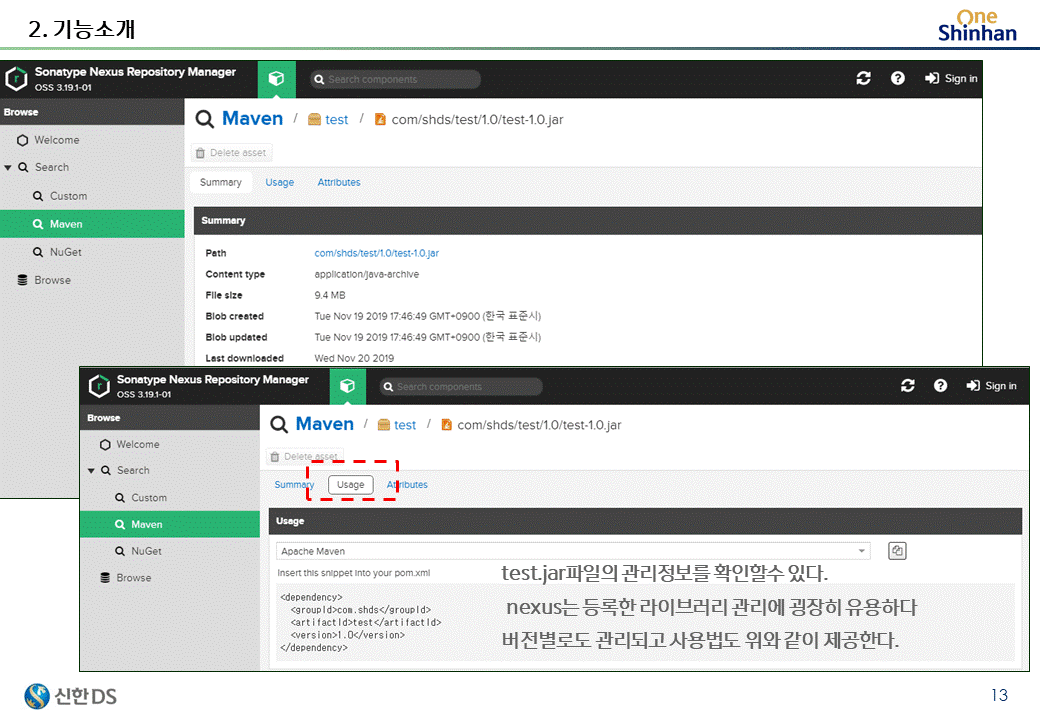
Task: Select Maven search in front window sidebar
Action: coord(170,524)
